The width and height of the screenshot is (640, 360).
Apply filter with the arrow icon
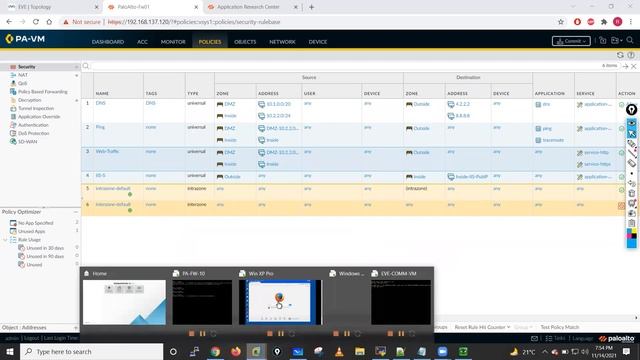pos(625,66)
